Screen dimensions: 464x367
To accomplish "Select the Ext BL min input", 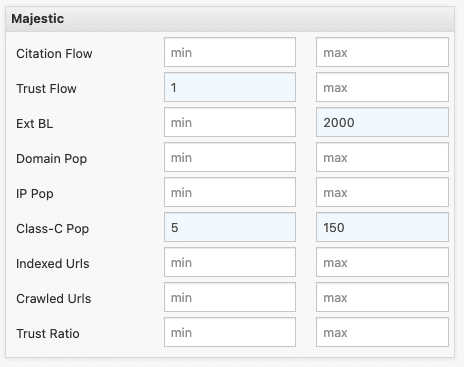I will pos(230,122).
